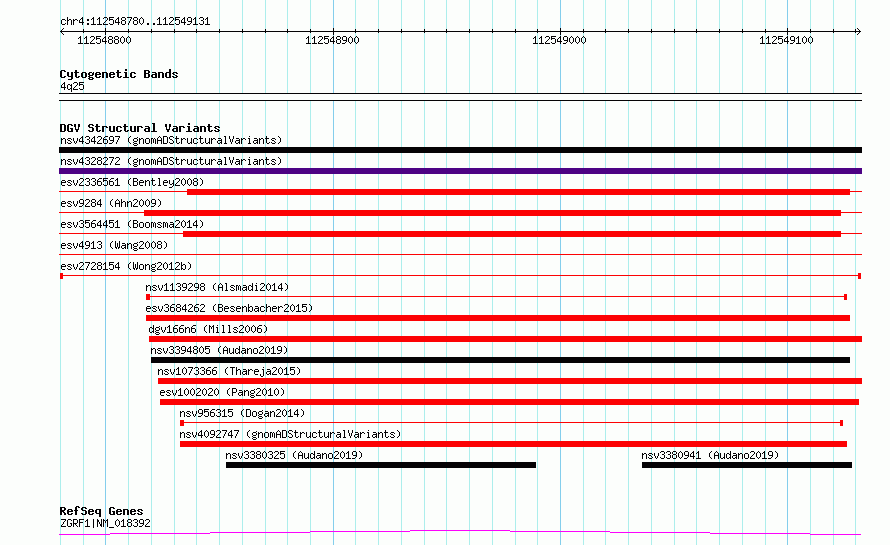The image size is (890, 545).
Task: Select variant label esv1002020 (Pang2010)
Action: click(x=222, y=392)
